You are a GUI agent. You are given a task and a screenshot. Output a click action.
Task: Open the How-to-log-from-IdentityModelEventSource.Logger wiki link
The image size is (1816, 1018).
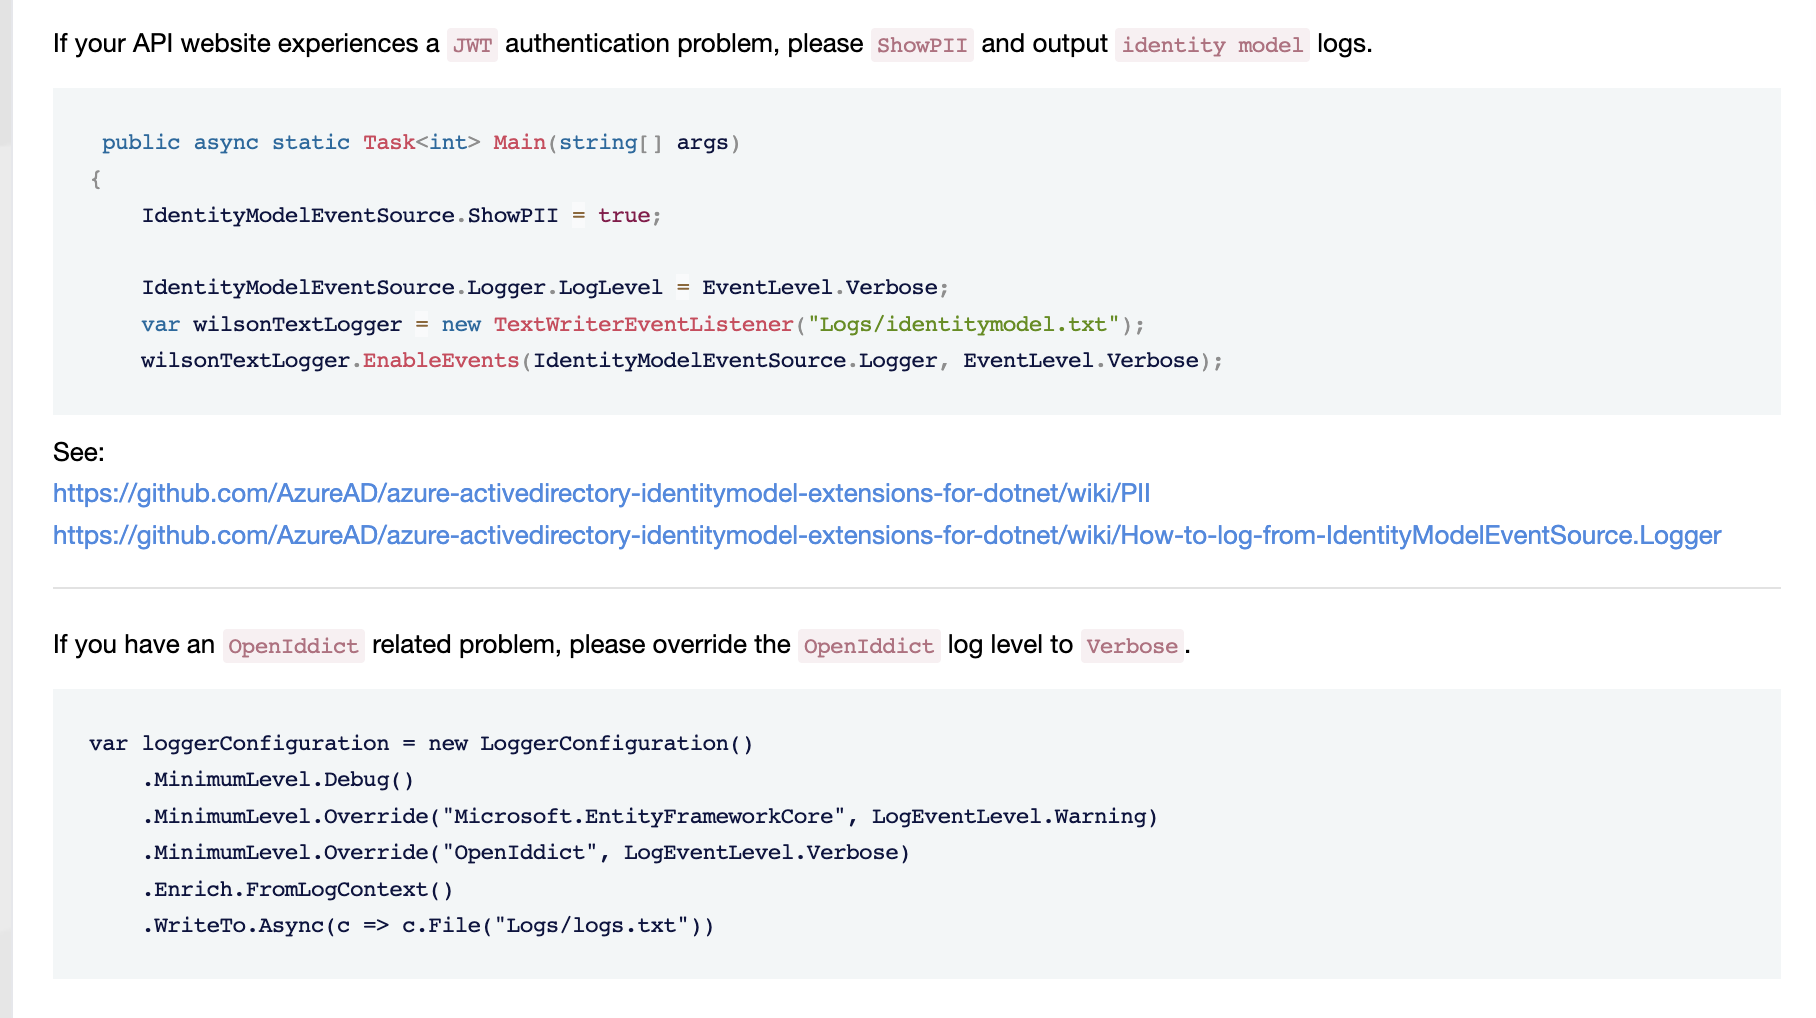(x=886, y=536)
